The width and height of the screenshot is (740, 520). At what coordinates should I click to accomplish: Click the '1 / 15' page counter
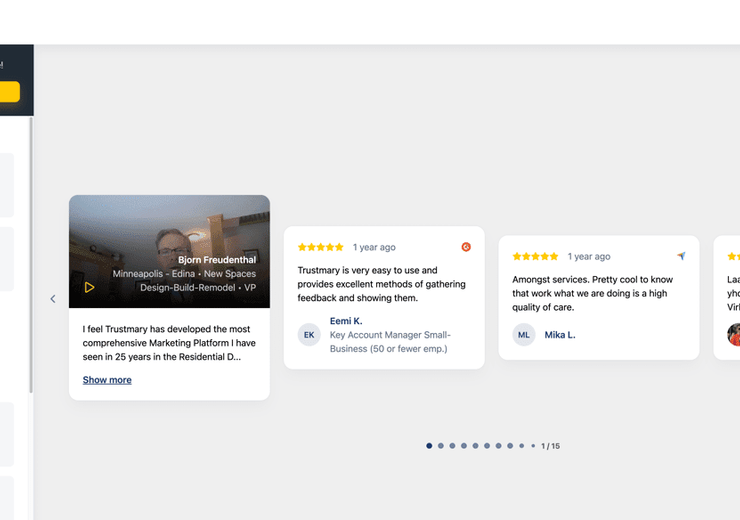(x=550, y=446)
